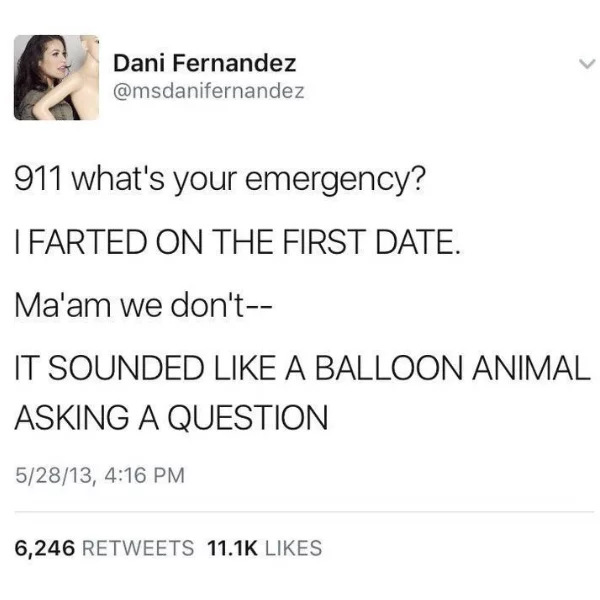The height and width of the screenshot is (600, 600).
Task: Select the 'Ma'am we don't--' line
Action: click(x=143, y=305)
